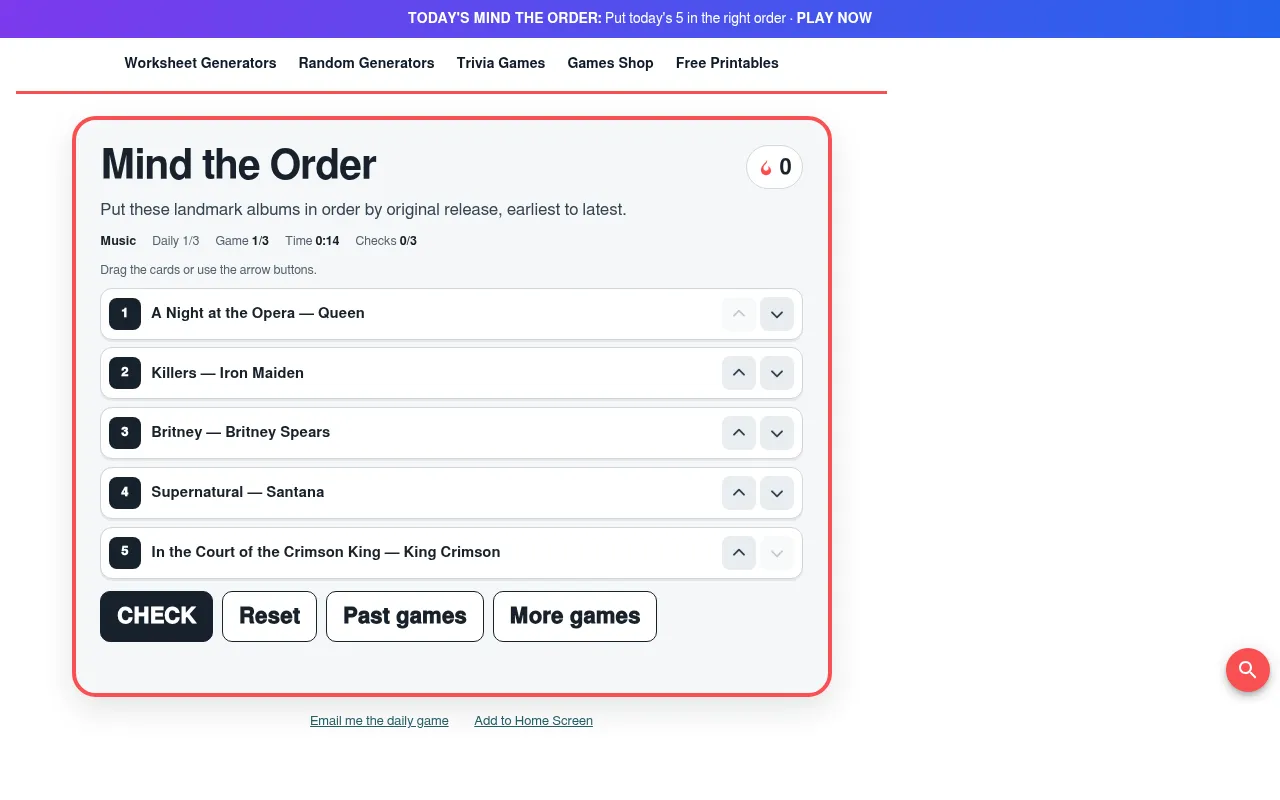This screenshot has width=1280, height=800.
Task: Move Britney — Britney Spears down
Action: pyautogui.click(x=777, y=433)
